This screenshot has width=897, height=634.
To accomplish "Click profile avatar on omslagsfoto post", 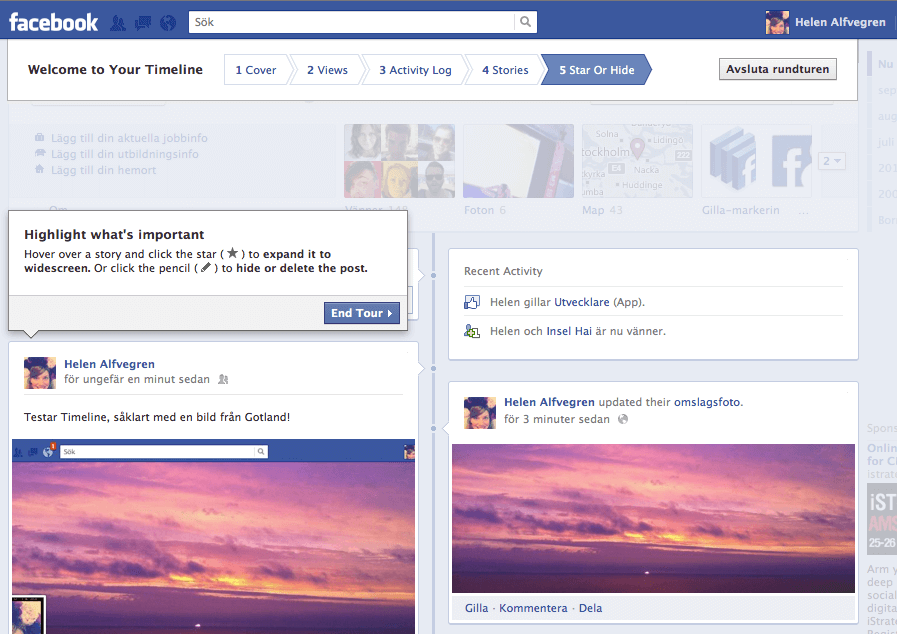I will (x=480, y=413).
